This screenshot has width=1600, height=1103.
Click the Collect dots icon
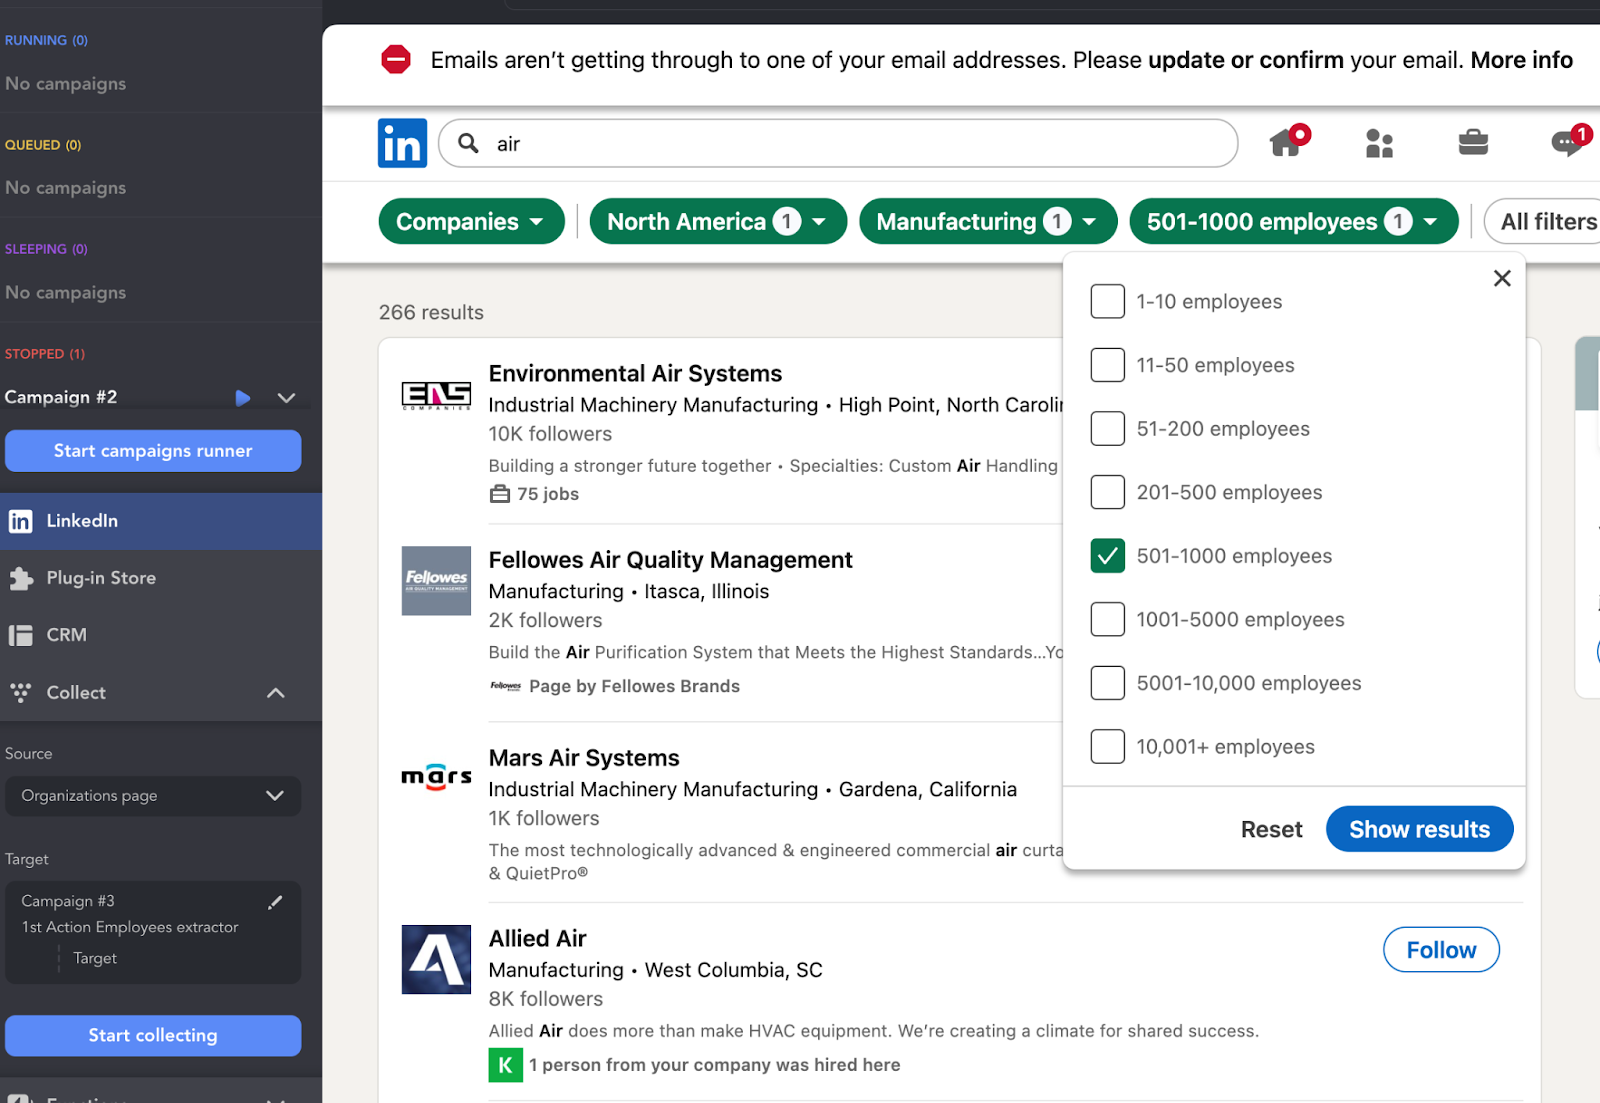[x=20, y=692]
